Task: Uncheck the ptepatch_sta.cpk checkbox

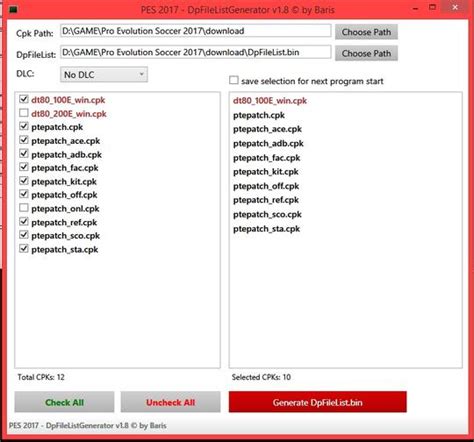Action: click(x=24, y=248)
